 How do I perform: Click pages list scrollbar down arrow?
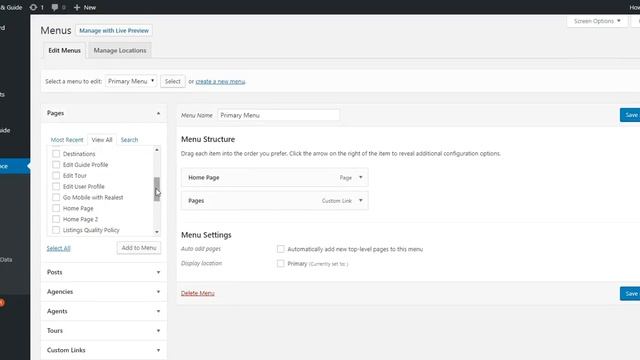157,232
